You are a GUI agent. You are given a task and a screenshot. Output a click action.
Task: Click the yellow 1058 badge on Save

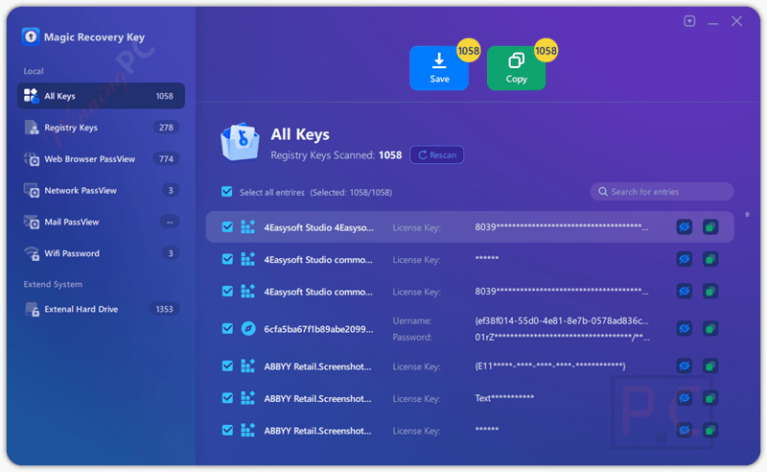(x=468, y=50)
